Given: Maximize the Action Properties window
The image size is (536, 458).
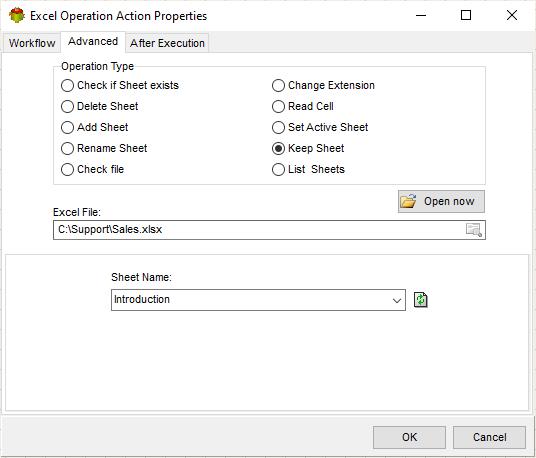Looking at the screenshot, I should [466, 15].
